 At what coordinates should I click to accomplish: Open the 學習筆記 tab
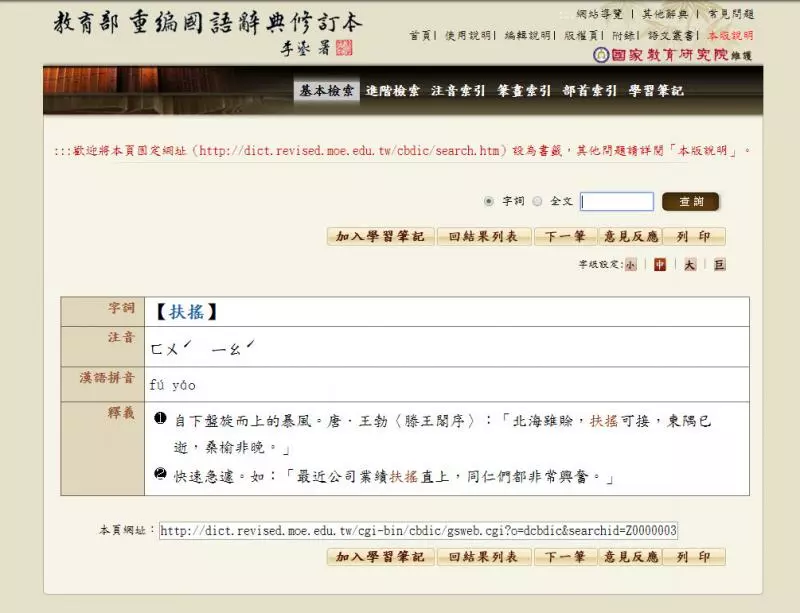click(x=656, y=91)
